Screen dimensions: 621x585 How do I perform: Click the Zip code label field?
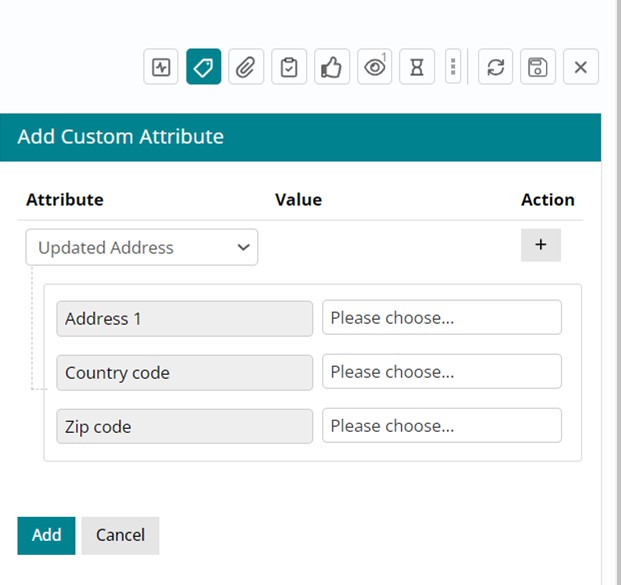185,427
